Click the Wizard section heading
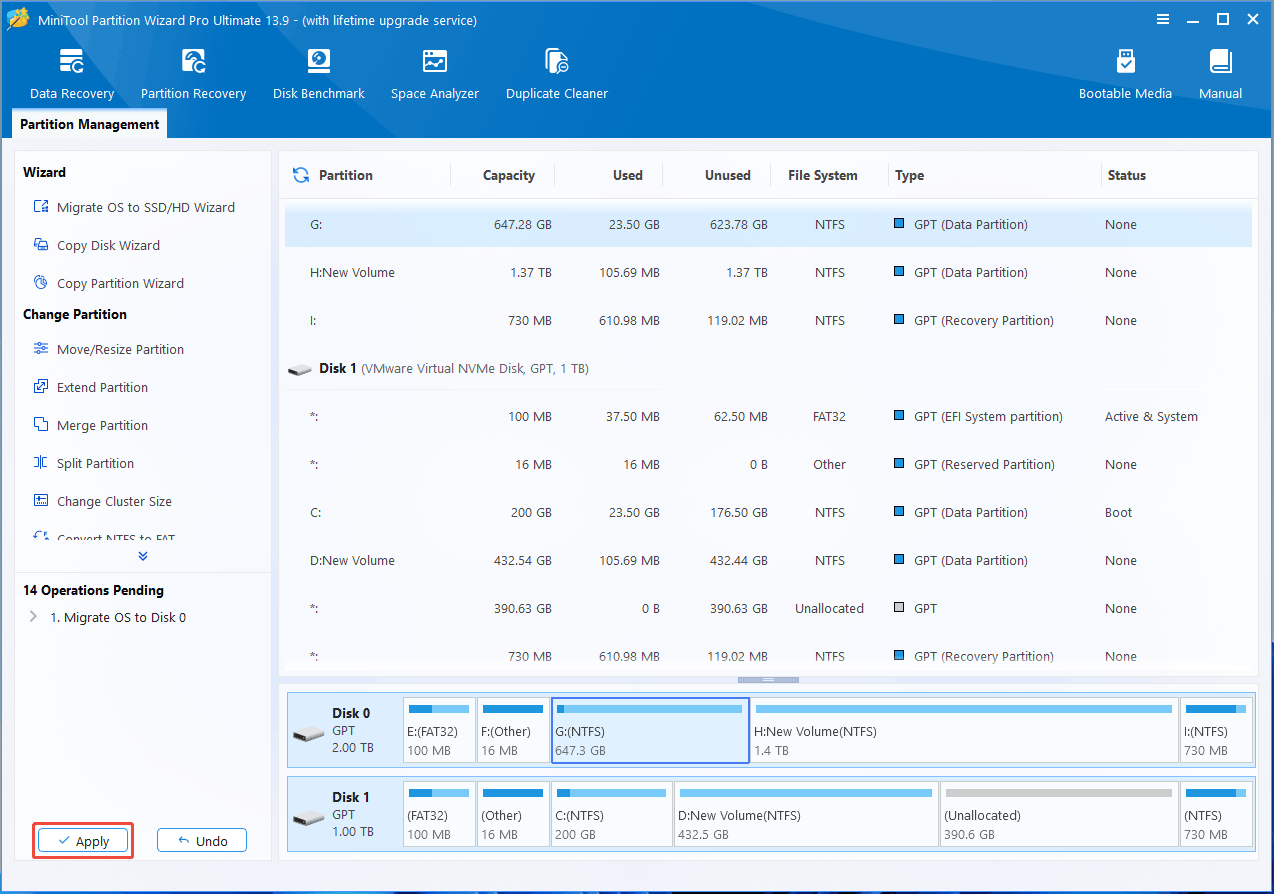Viewport: 1274px width, 894px height. coord(45,172)
